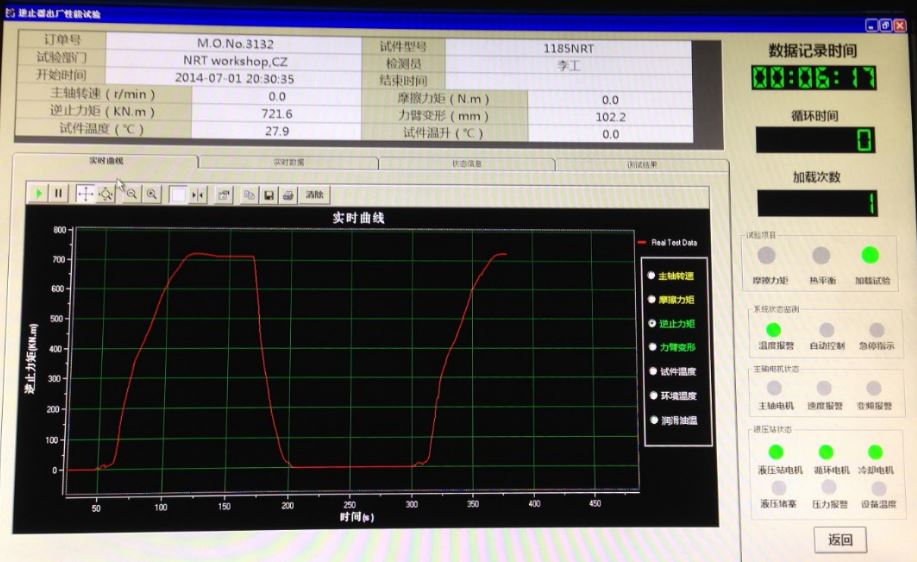
Task: Open chart properties editor icon
Action: point(224,194)
